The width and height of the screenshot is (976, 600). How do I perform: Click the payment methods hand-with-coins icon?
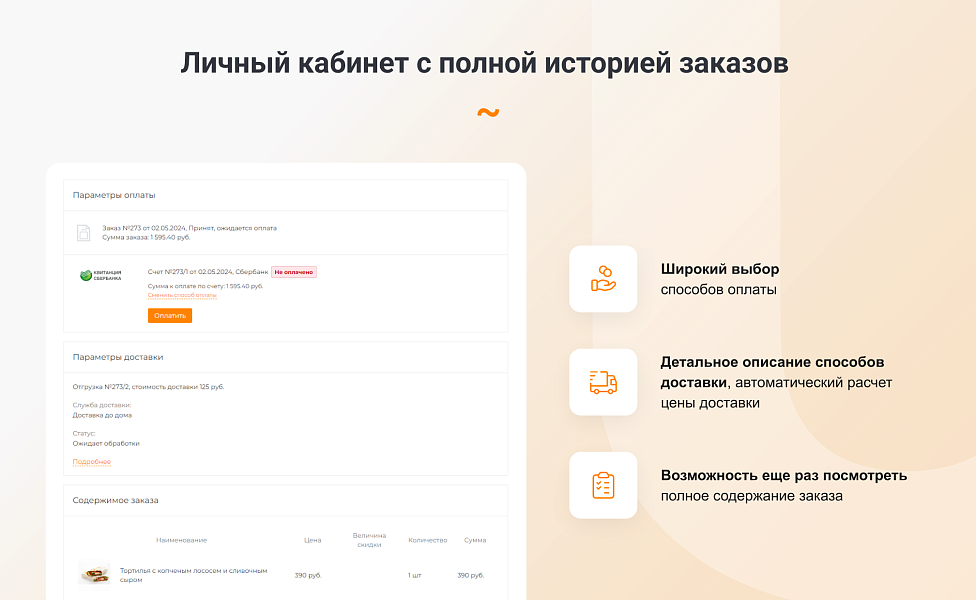(x=603, y=278)
